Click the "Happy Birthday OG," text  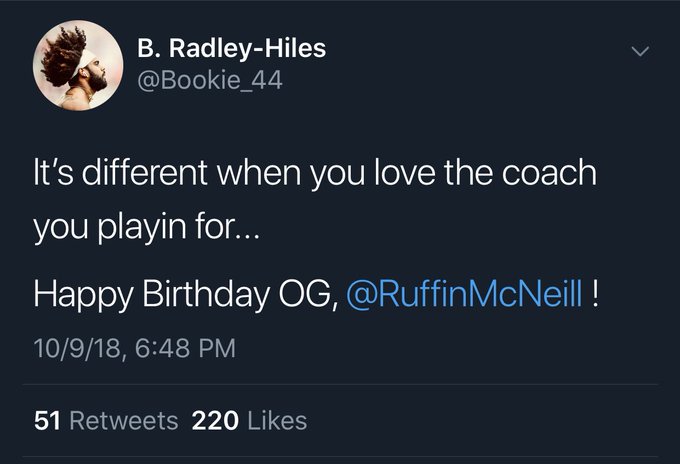(x=184, y=296)
